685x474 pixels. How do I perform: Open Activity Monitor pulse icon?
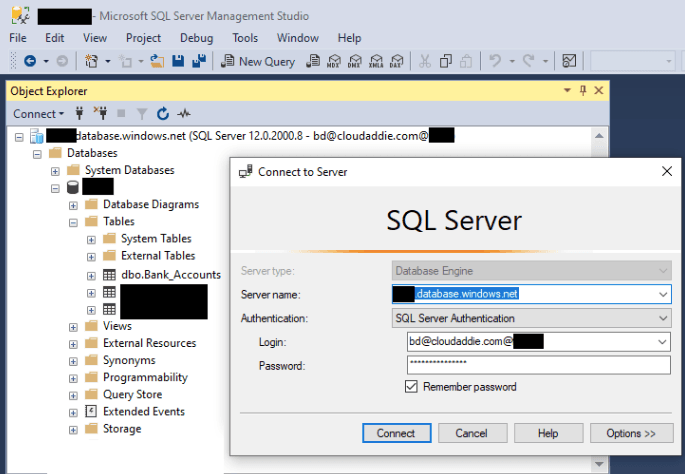(184, 114)
